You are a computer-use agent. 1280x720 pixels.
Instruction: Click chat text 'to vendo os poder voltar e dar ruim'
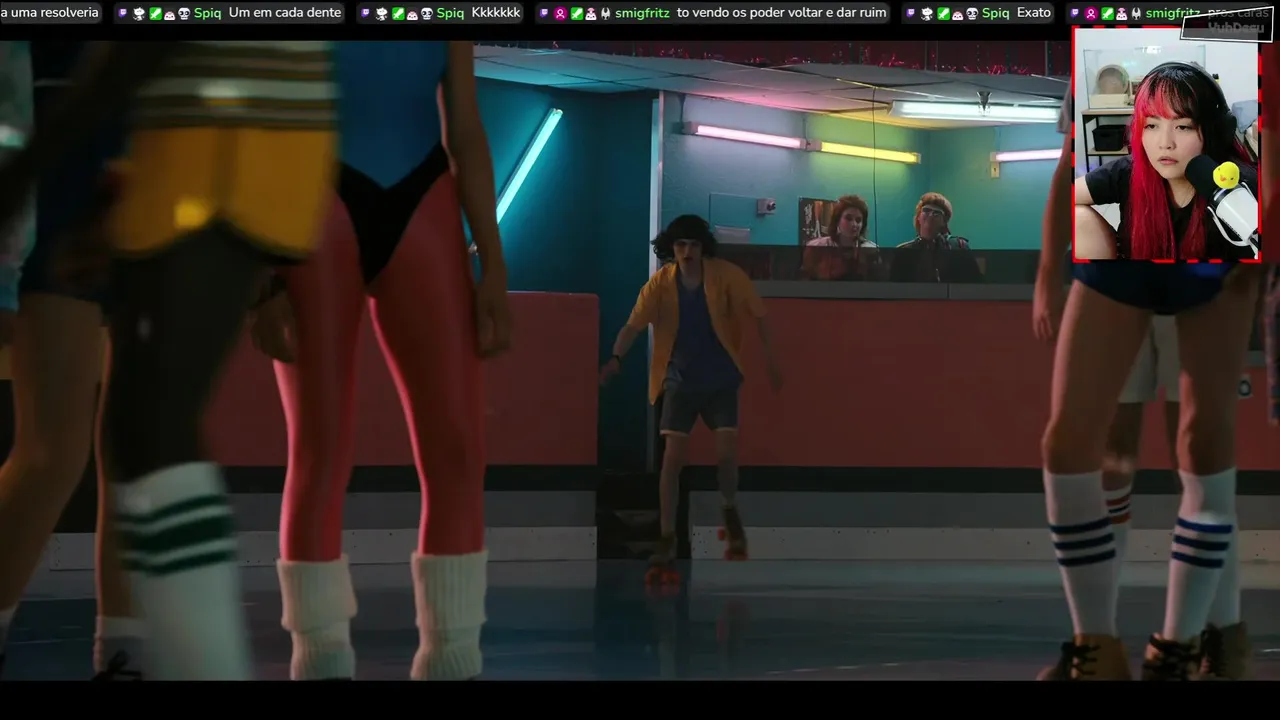pyautogui.click(x=782, y=13)
